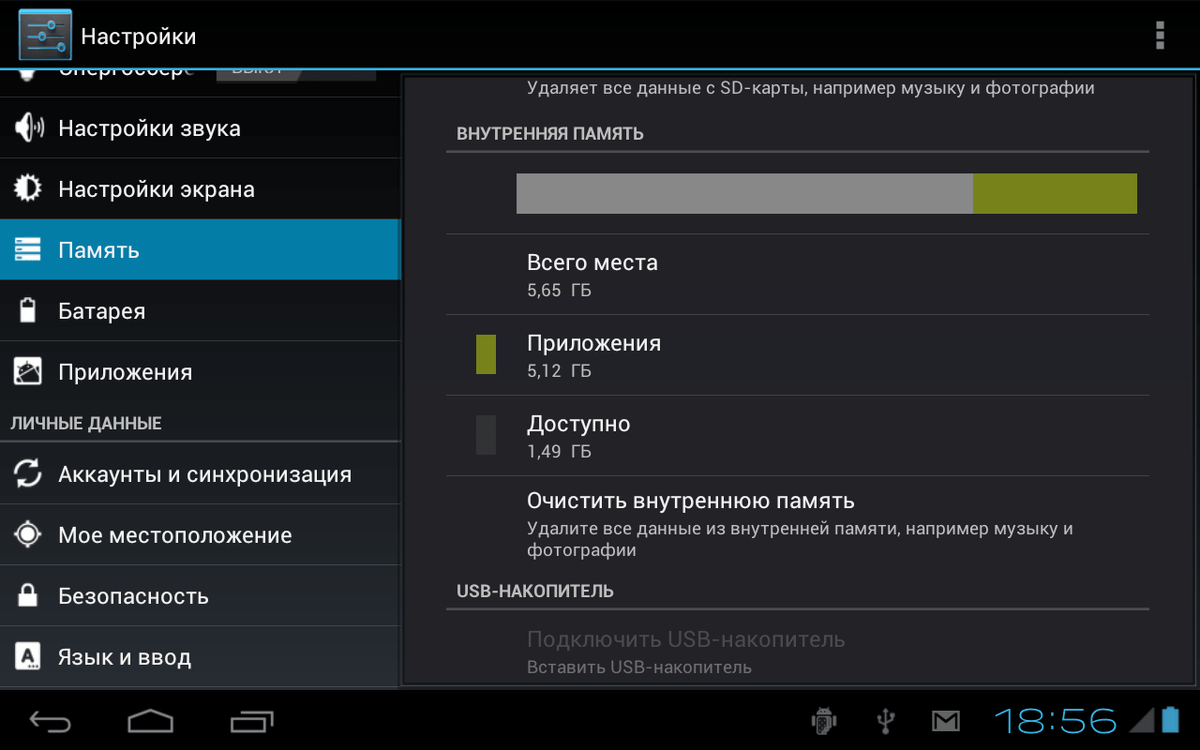Open Настройки экрана display settings
Screen dimensions: 1200x750
pos(200,189)
